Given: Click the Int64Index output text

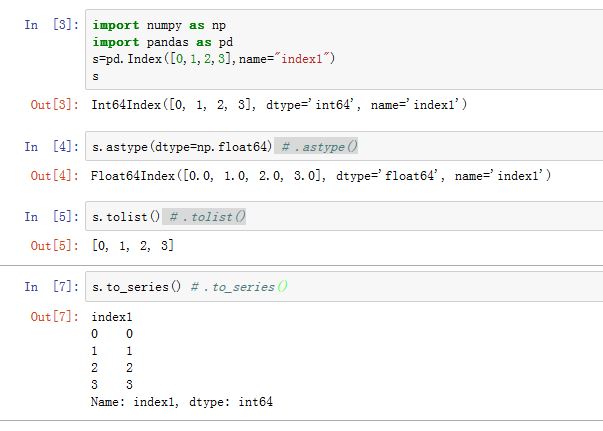Looking at the screenshot, I should click(279, 105).
